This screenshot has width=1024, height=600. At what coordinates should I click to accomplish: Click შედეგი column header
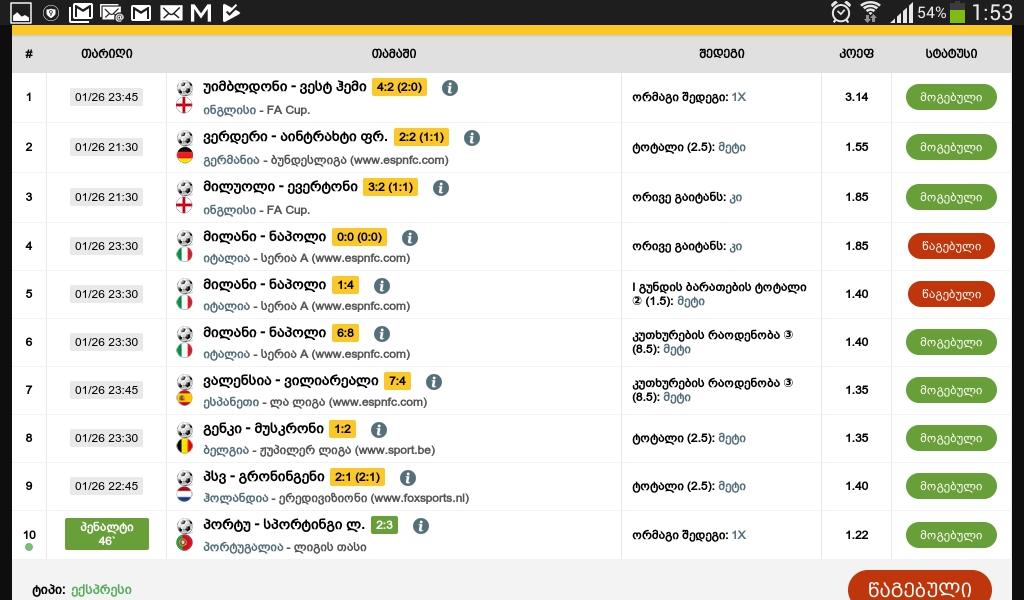[721, 54]
